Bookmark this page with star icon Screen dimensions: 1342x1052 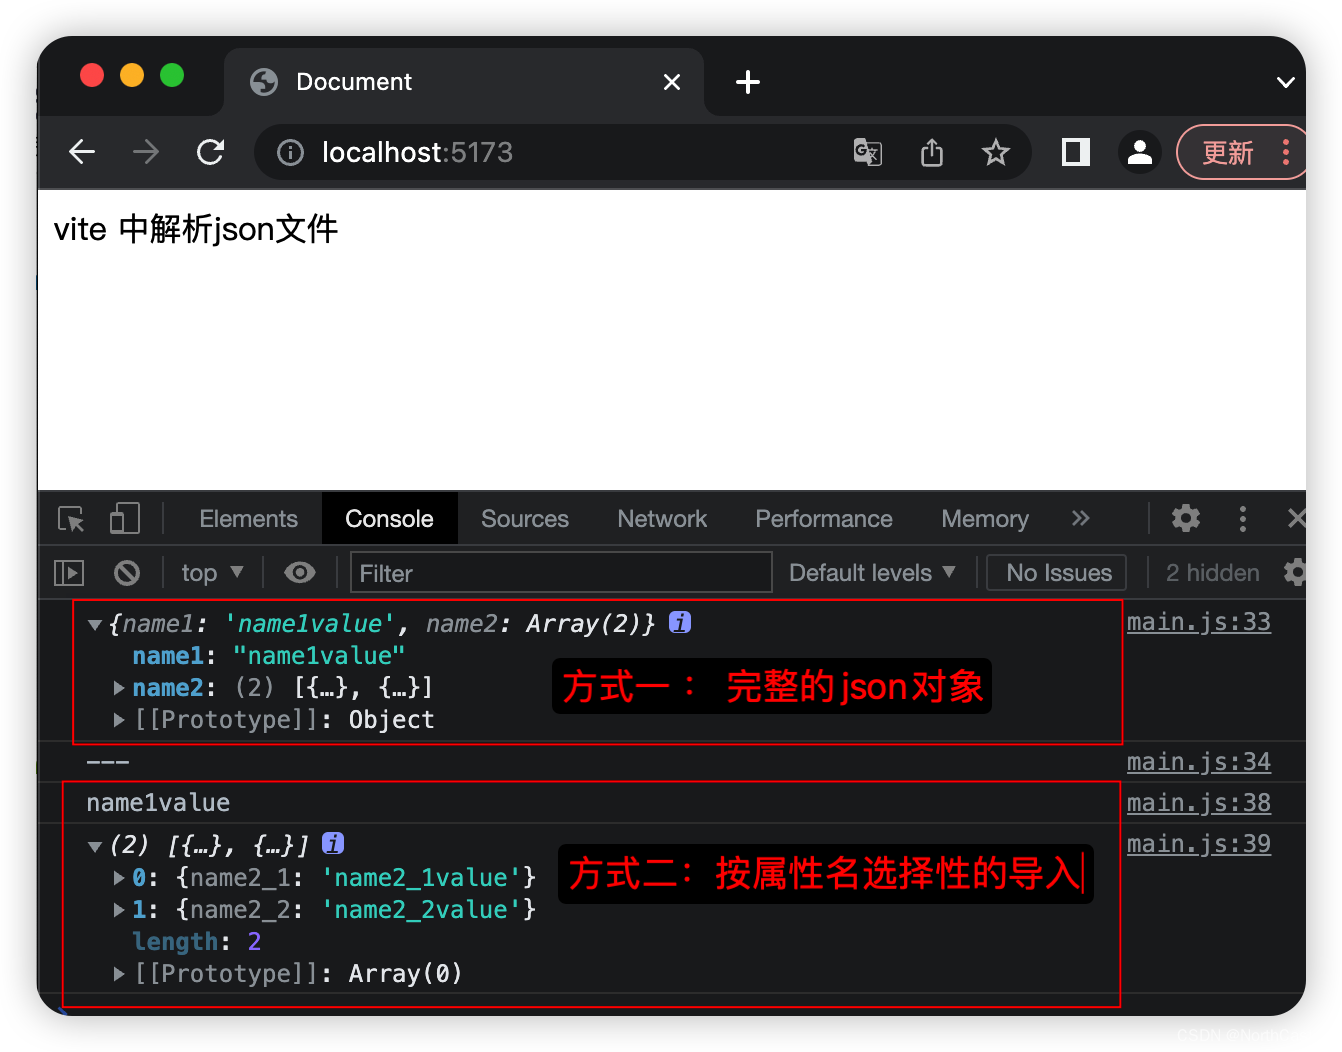(995, 152)
